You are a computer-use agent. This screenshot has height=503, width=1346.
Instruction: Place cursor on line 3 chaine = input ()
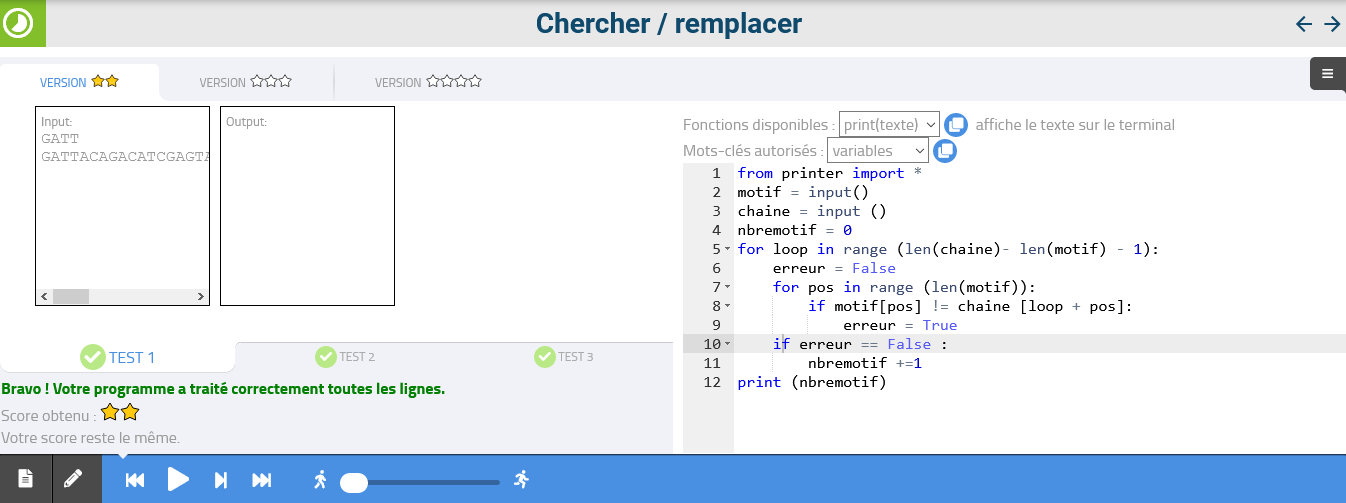tap(812, 212)
